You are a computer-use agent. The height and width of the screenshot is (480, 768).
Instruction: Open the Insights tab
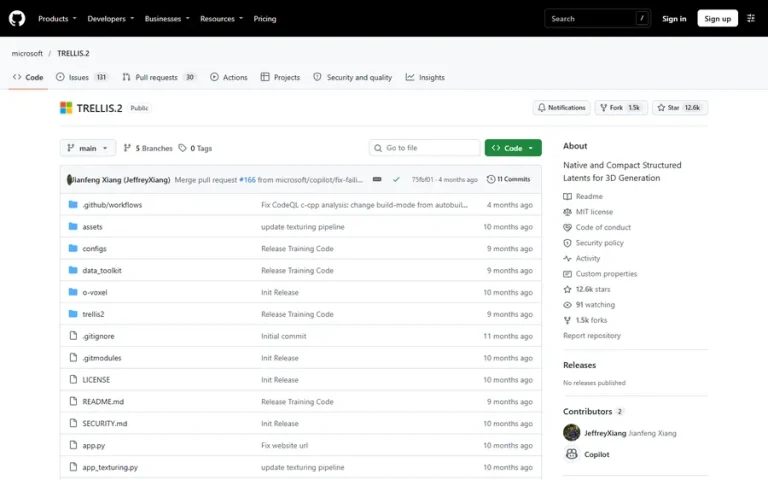pyautogui.click(x=425, y=77)
